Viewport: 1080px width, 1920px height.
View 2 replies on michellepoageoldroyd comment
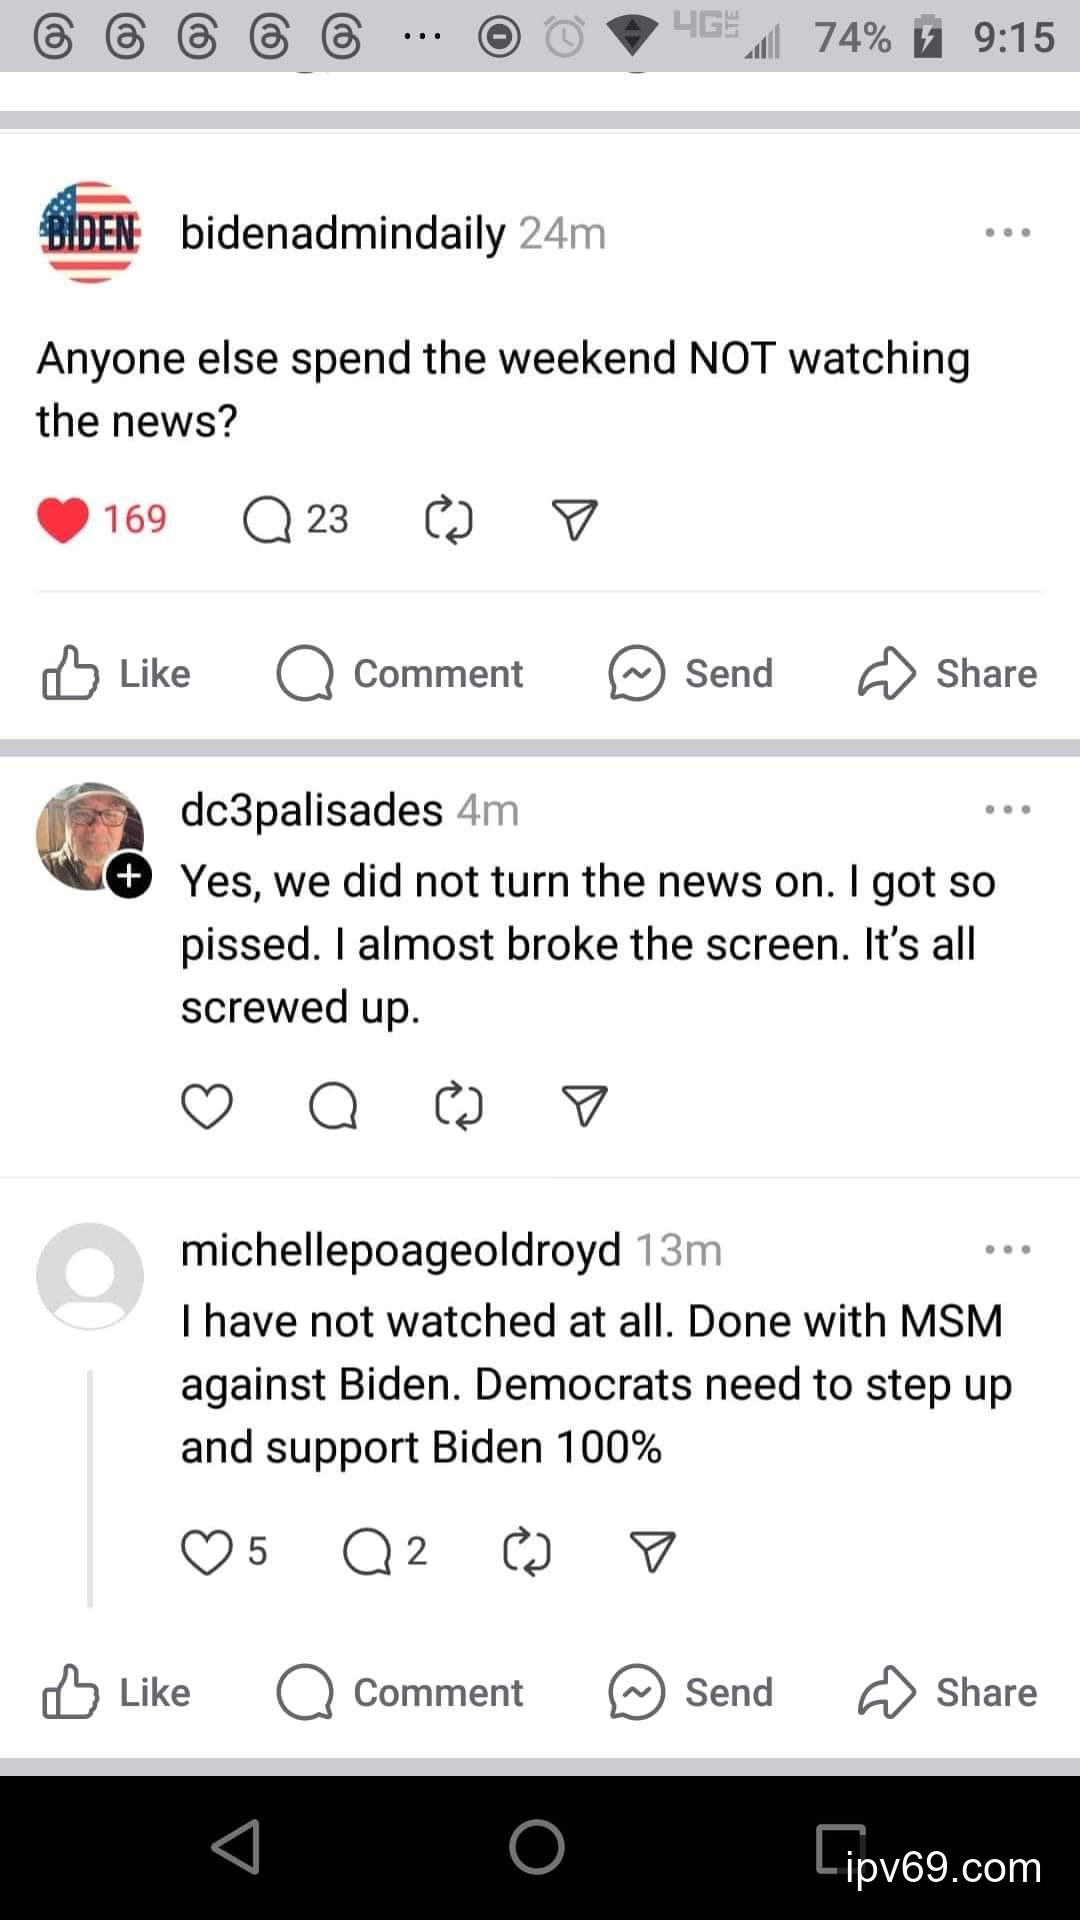[367, 1552]
